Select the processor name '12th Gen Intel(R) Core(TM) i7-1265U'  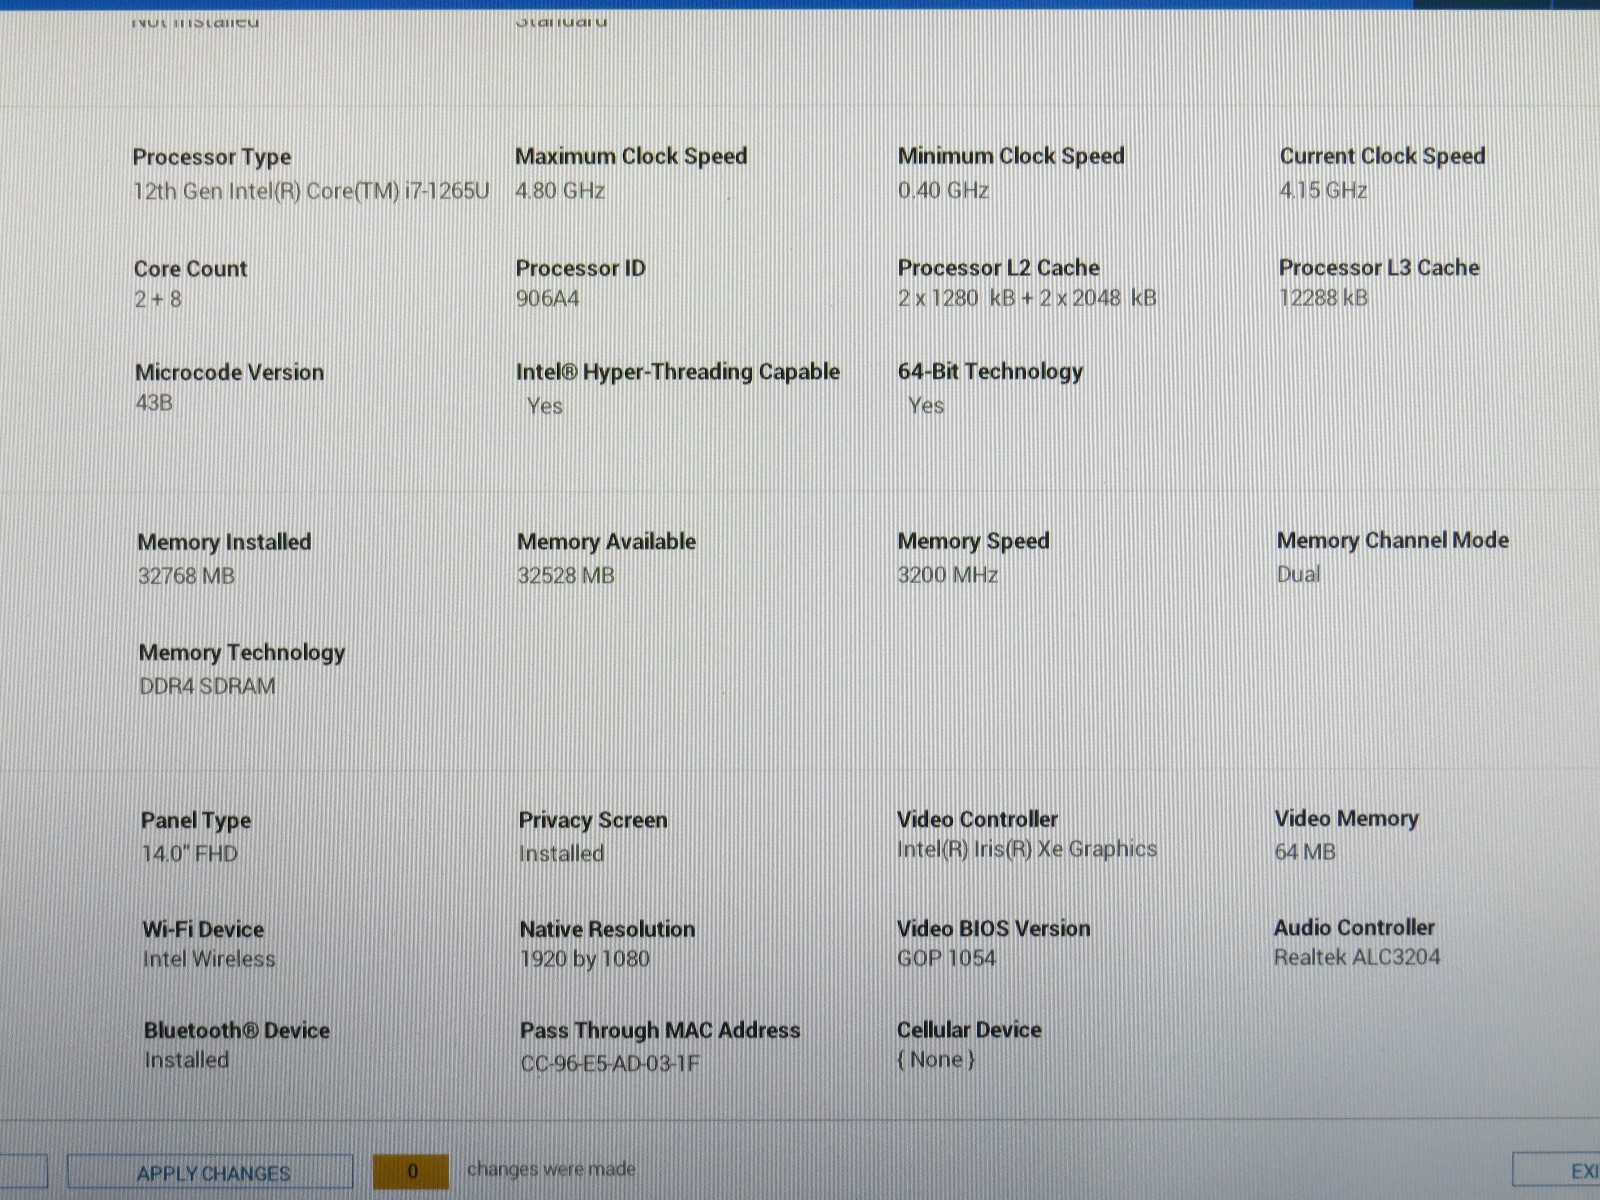click(311, 191)
